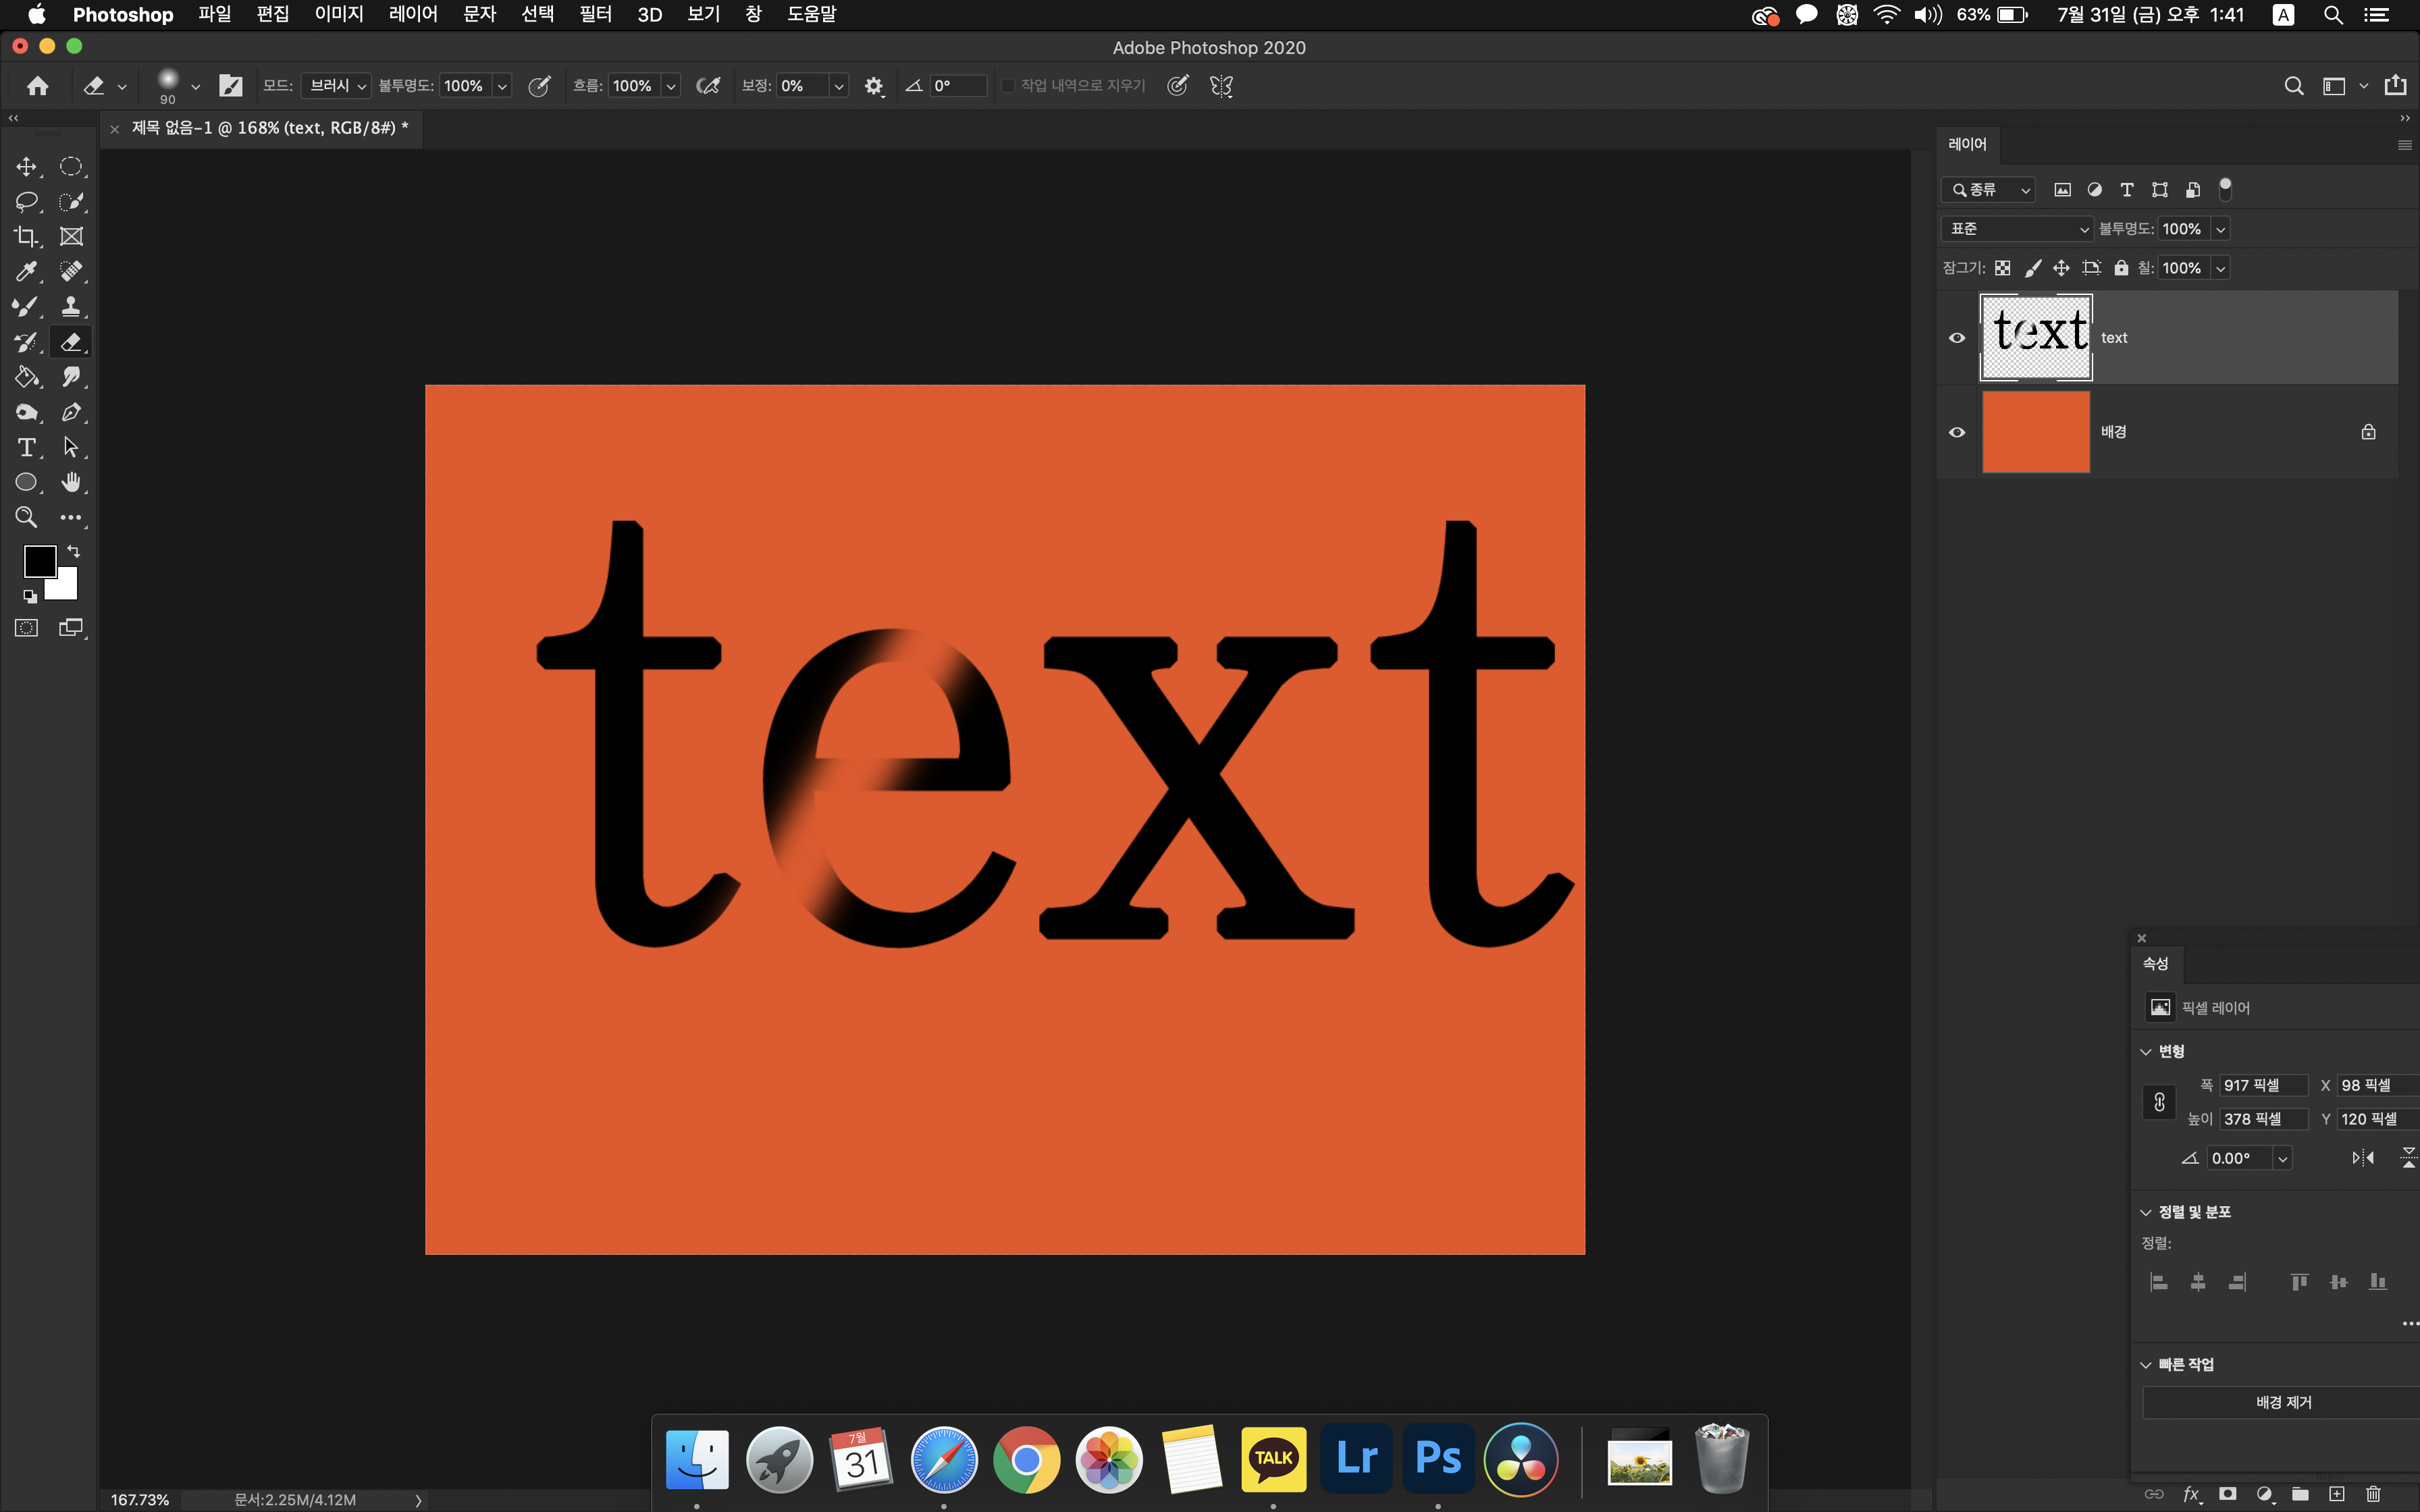The image size is (2420, 1512).
Task: Collapse the 정렬 및 분포 section
Action: coord(2145,1212)
